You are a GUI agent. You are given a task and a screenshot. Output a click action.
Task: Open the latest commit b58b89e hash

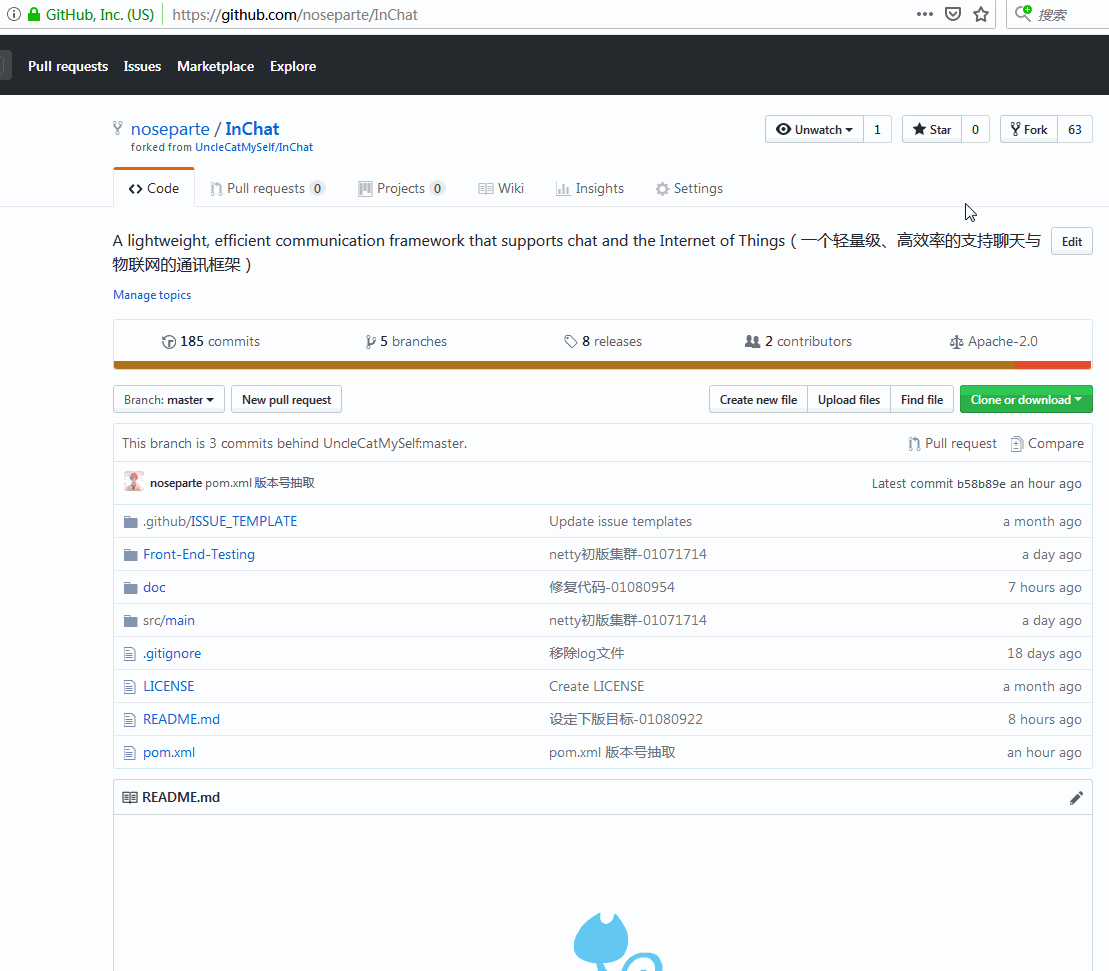(x=981, y=484)
